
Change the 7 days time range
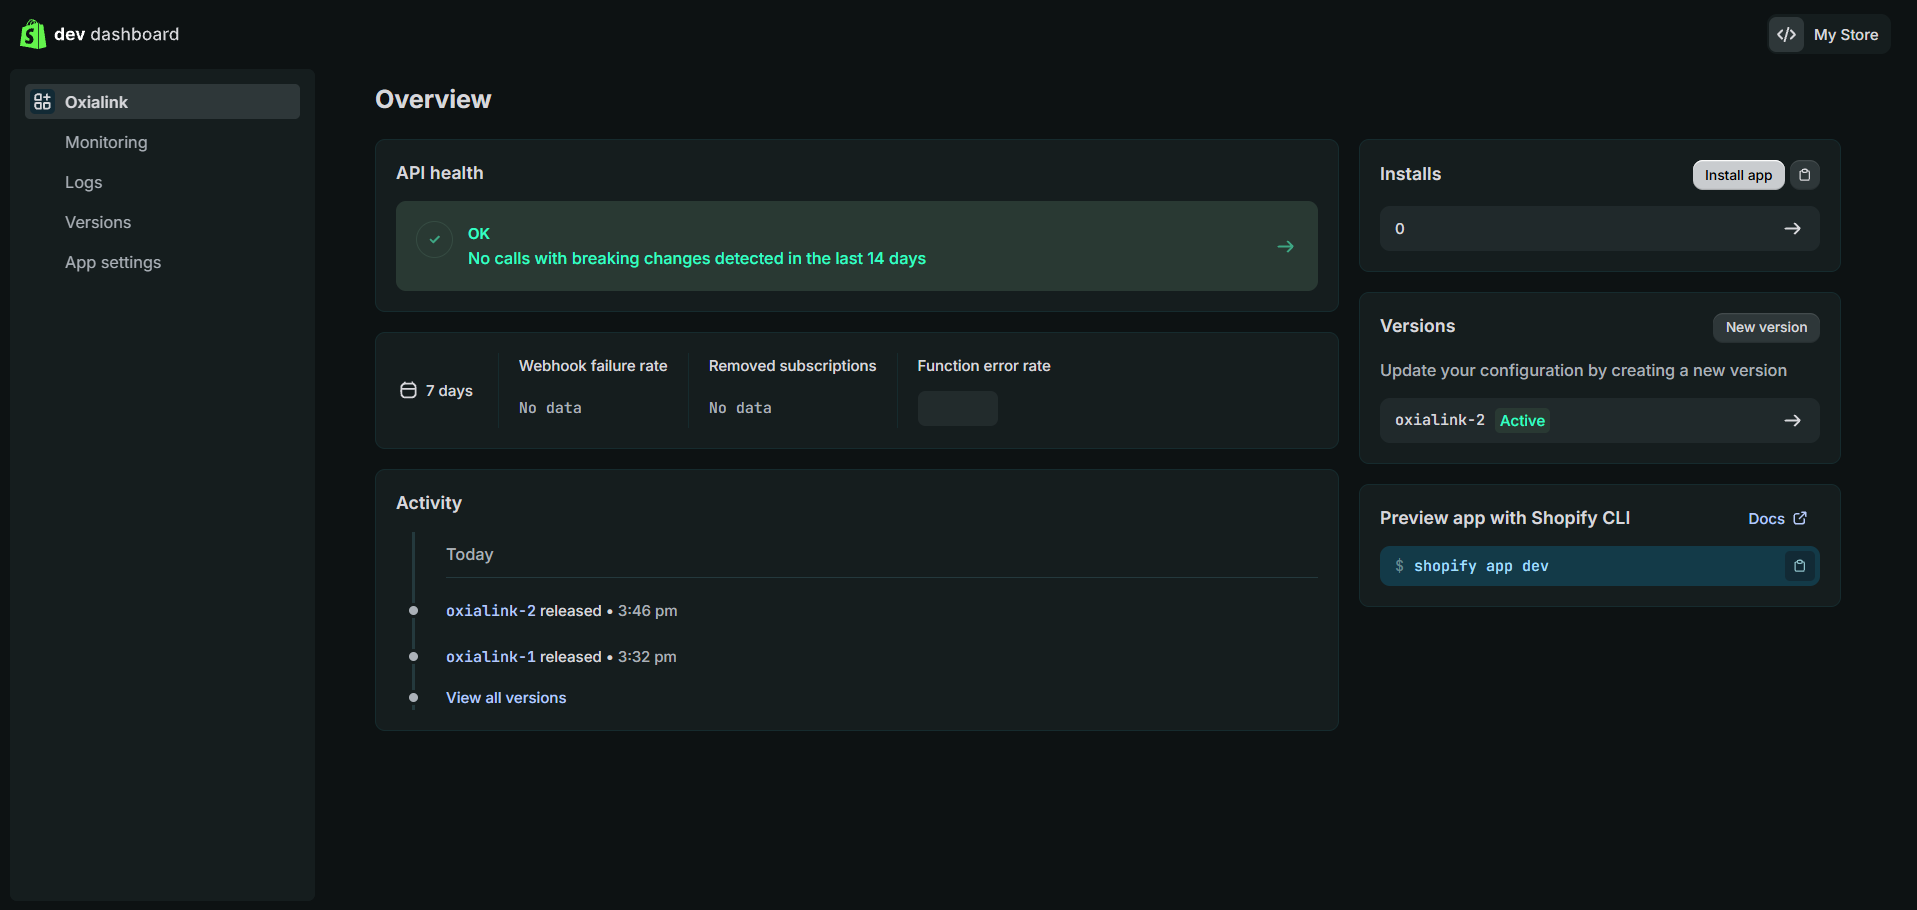[437, 390]
